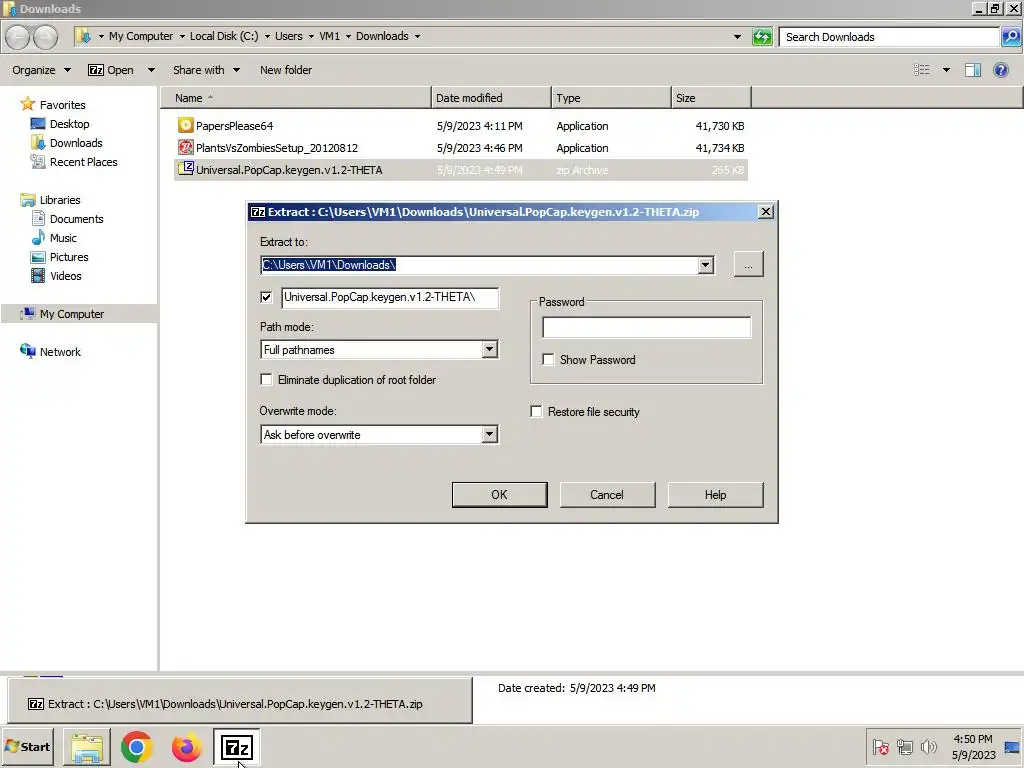Click the PlantsVsZombiesSetup file icon
The image size is (1024, 768).
click(x=185, y=148)
